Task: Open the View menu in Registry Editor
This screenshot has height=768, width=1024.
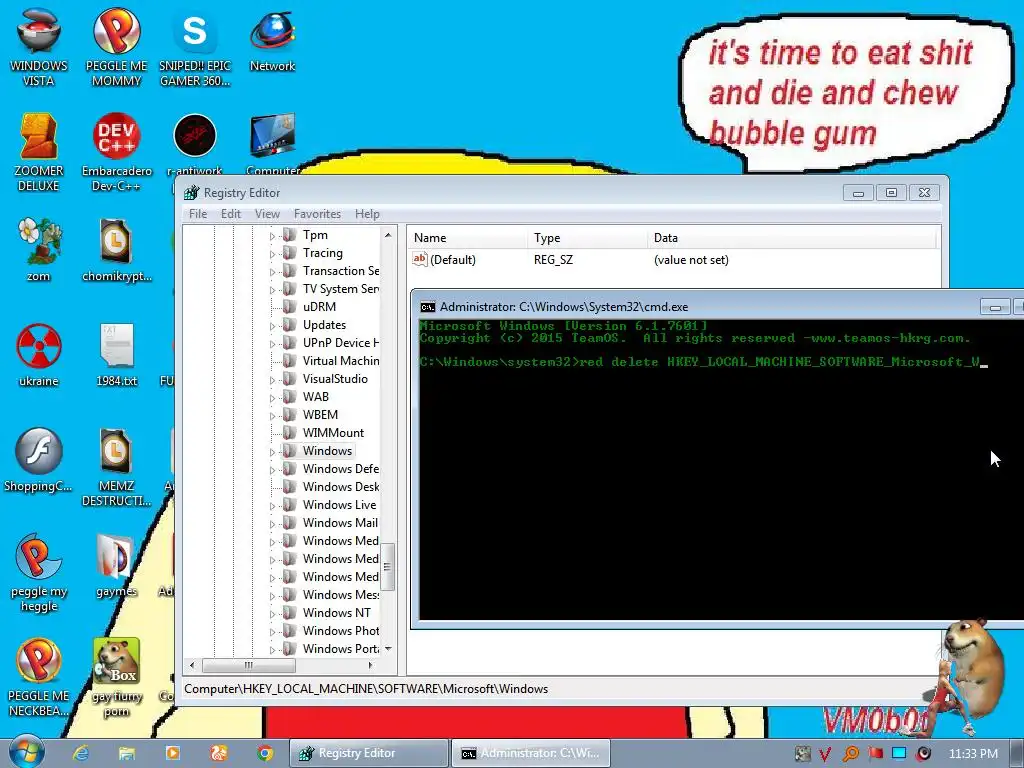Action: (267, 214)
